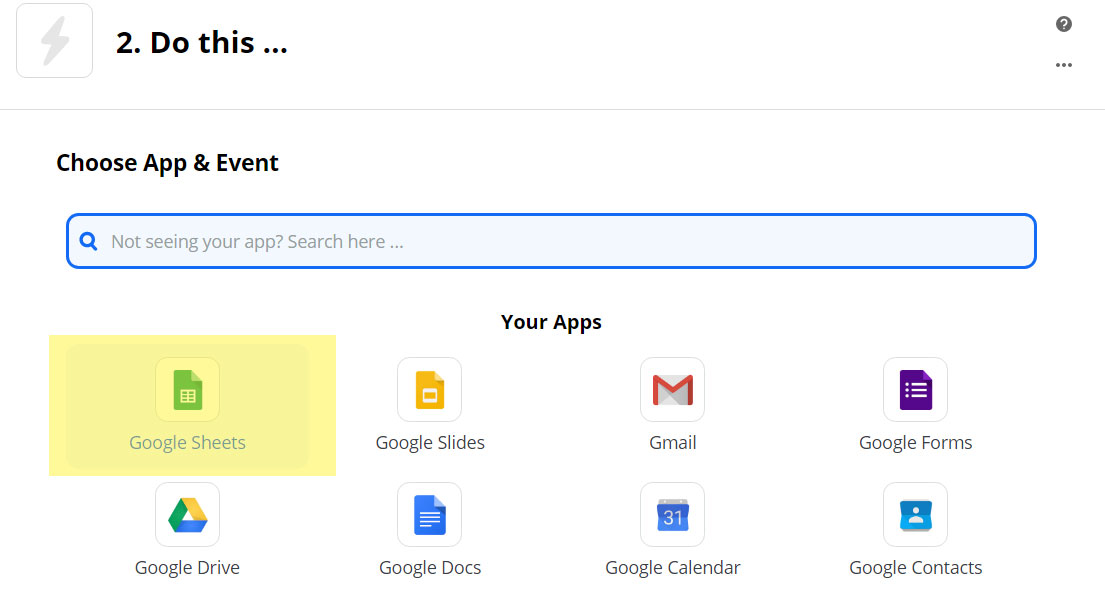Click the 'Gmail' label text
This screenshot has width=1105, height=598.
pos(672,443)
